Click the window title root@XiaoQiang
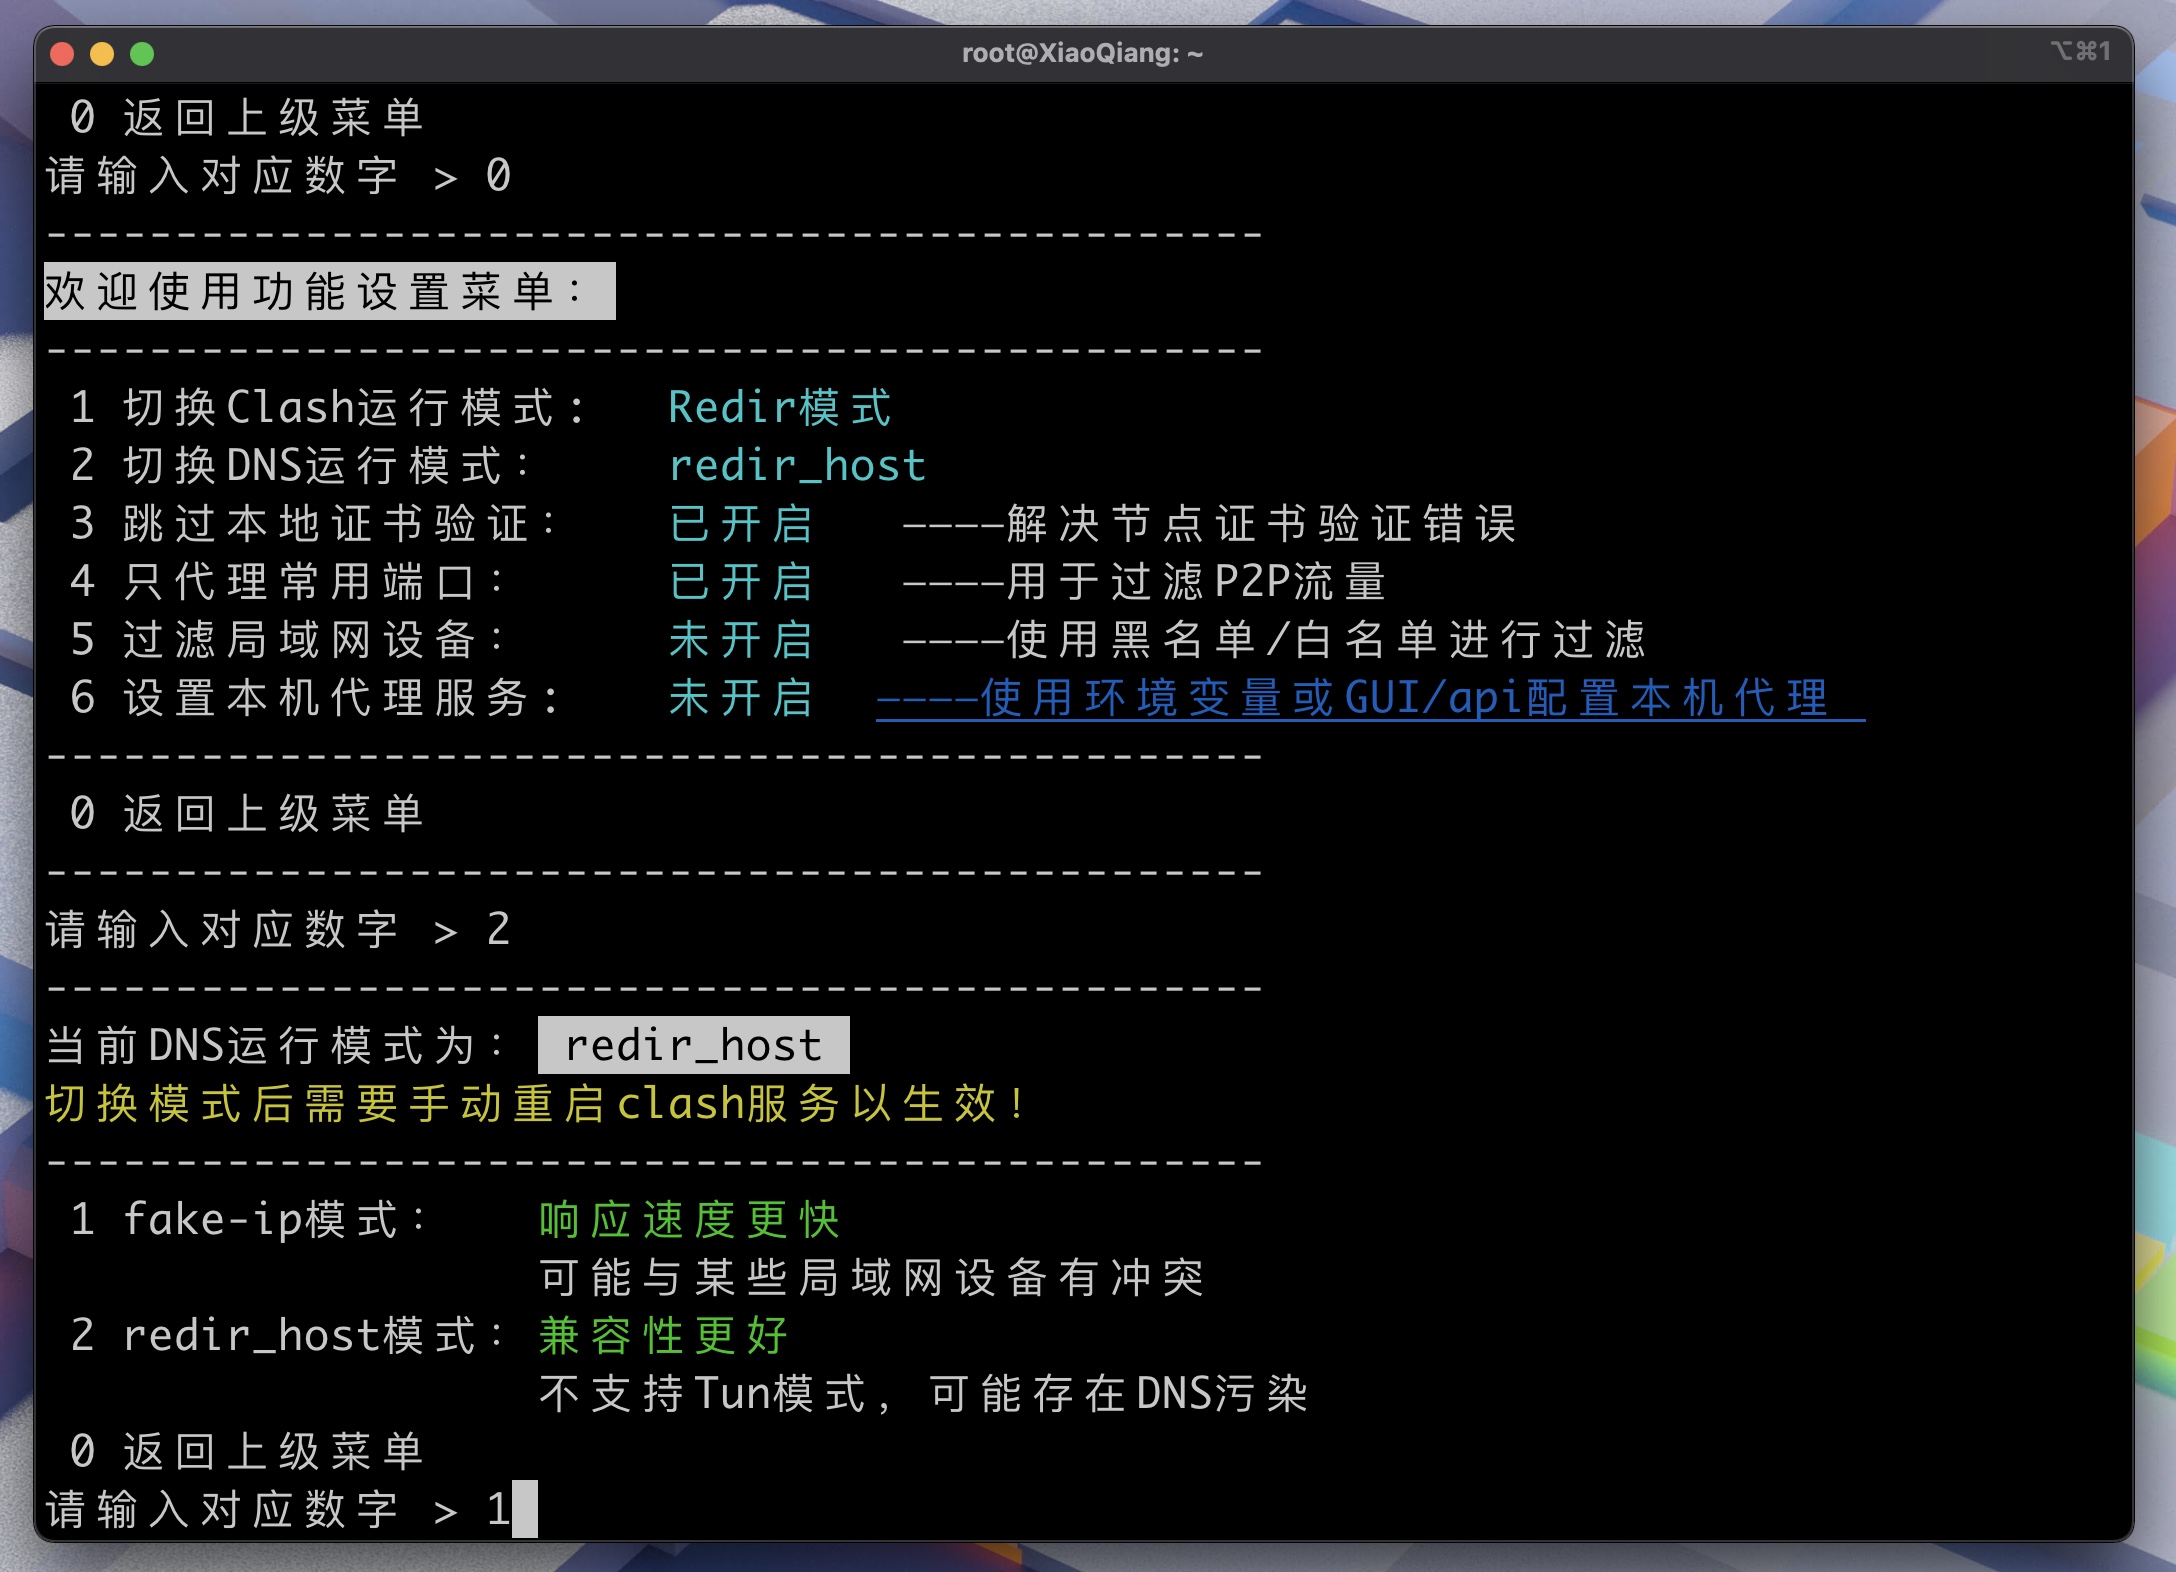Image resolution: width=2176 pixels, height=1572 pixels. (1082, 53)
